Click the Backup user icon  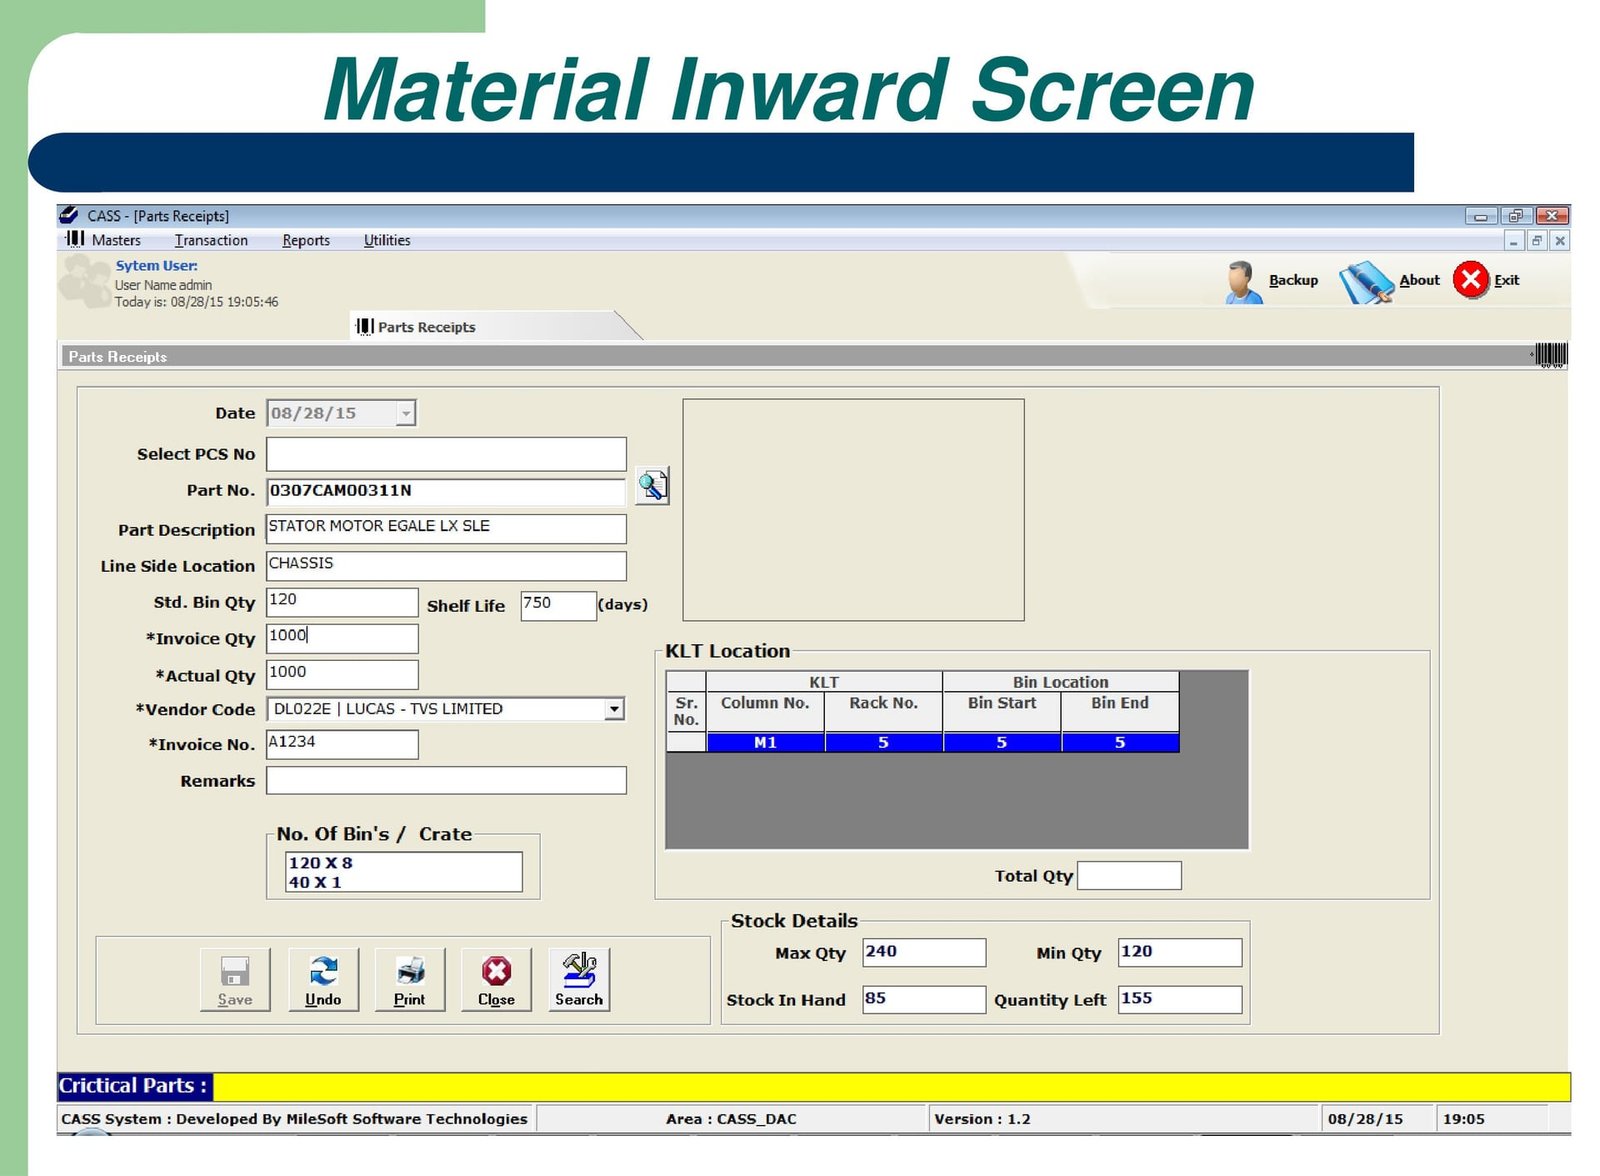pyautogui.click(x=1243, y=282)
